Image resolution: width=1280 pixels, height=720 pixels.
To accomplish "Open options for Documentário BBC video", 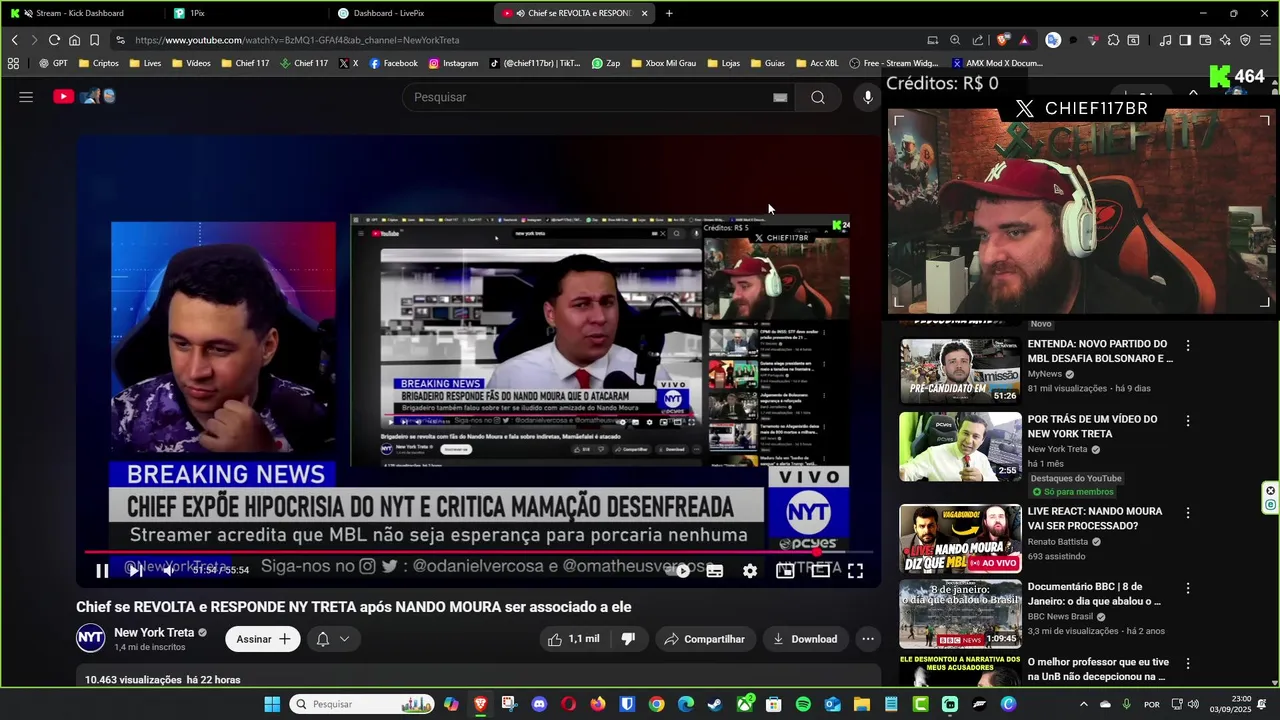I will (1188, 588).
